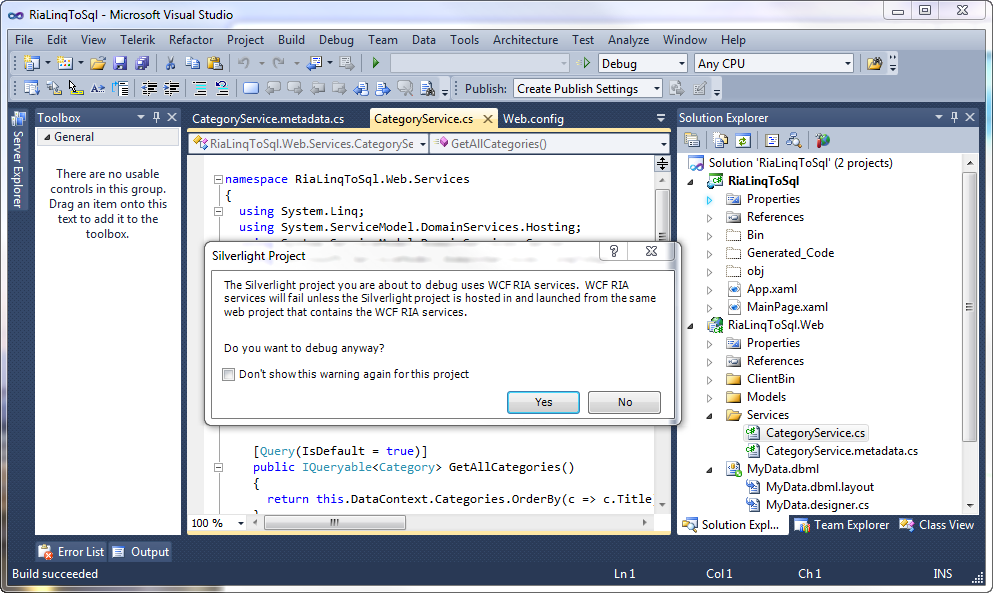Click the Solution Explorer vertical scrollbar
Viewport: 993px width, 593px height.
click(970, 307)
